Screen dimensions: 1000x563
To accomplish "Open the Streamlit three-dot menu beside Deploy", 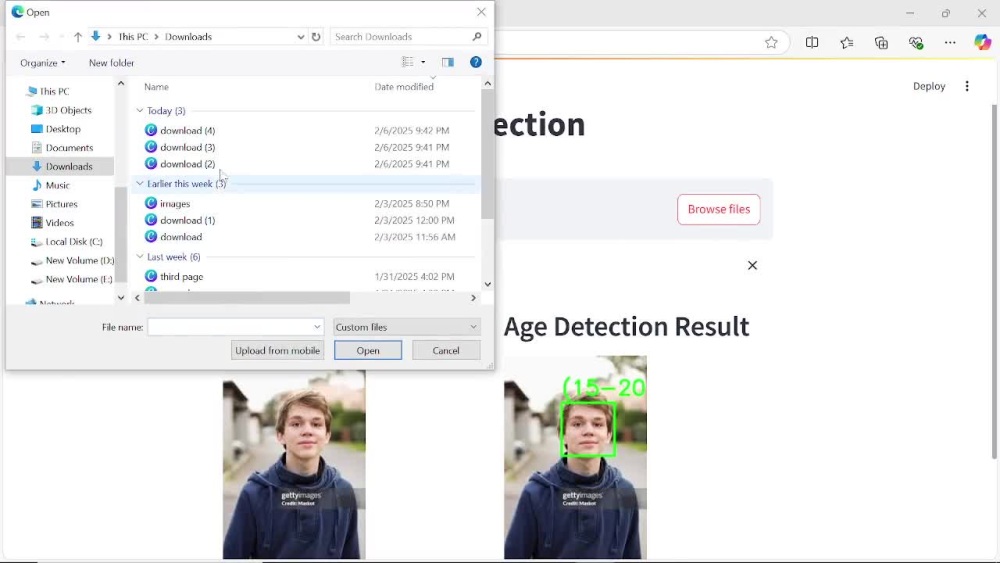I will tap(967, 86).
